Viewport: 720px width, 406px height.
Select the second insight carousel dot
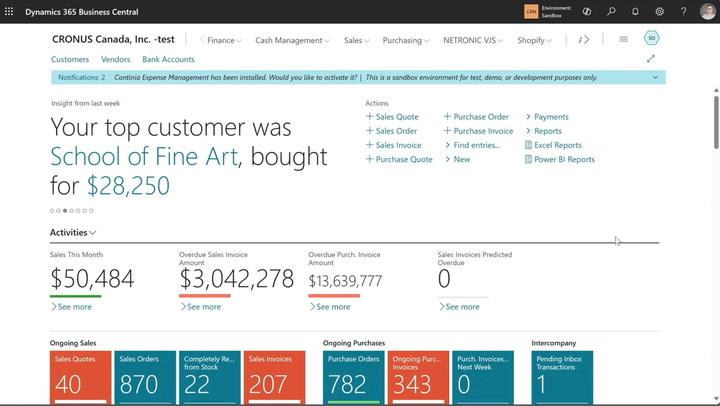(x=58, y=211)
